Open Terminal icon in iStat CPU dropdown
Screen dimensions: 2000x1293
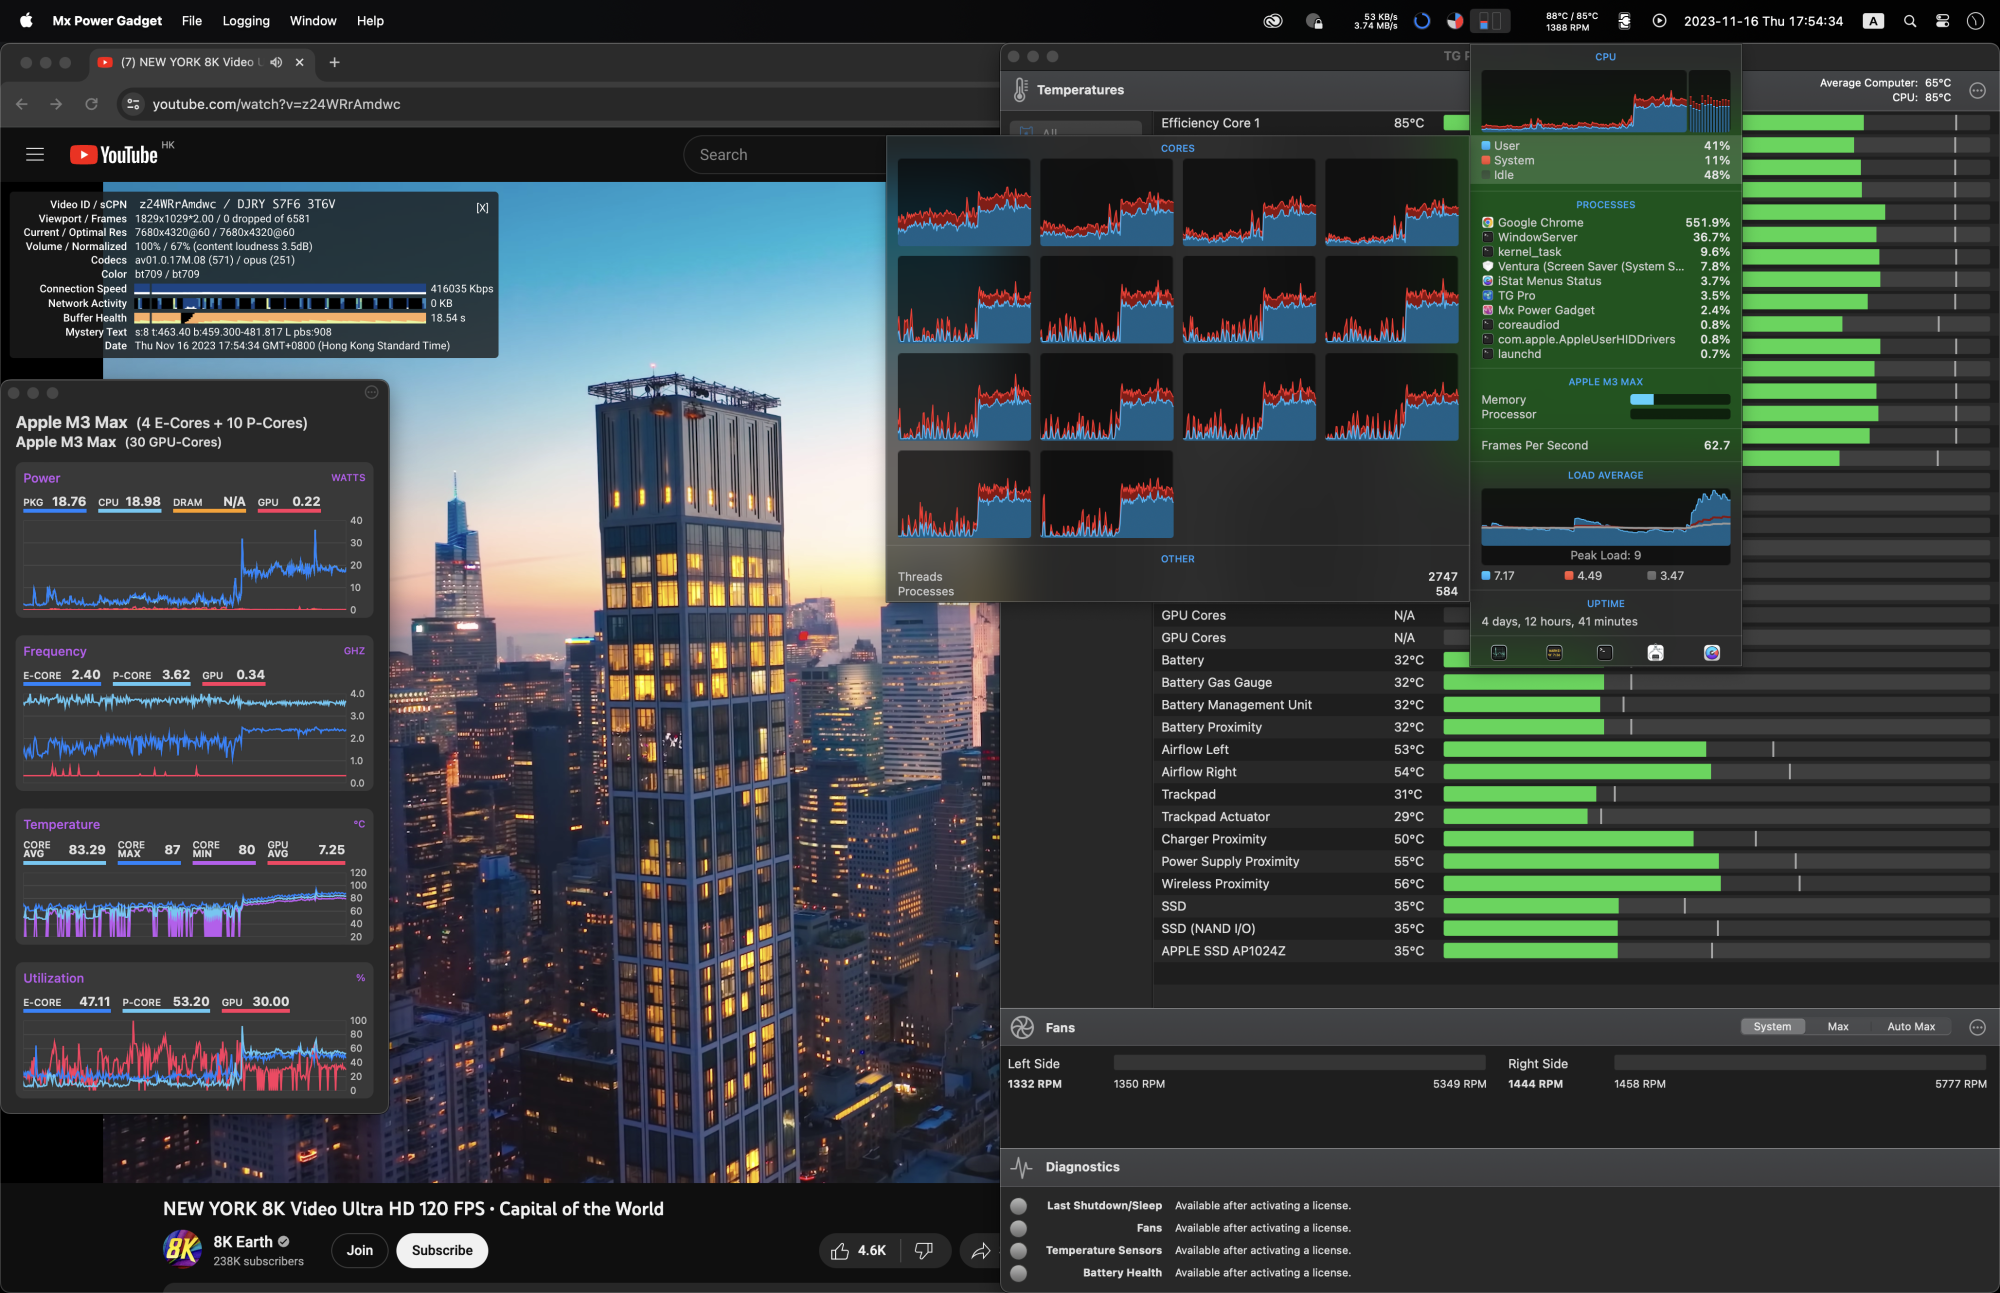tap(1605, 653)
